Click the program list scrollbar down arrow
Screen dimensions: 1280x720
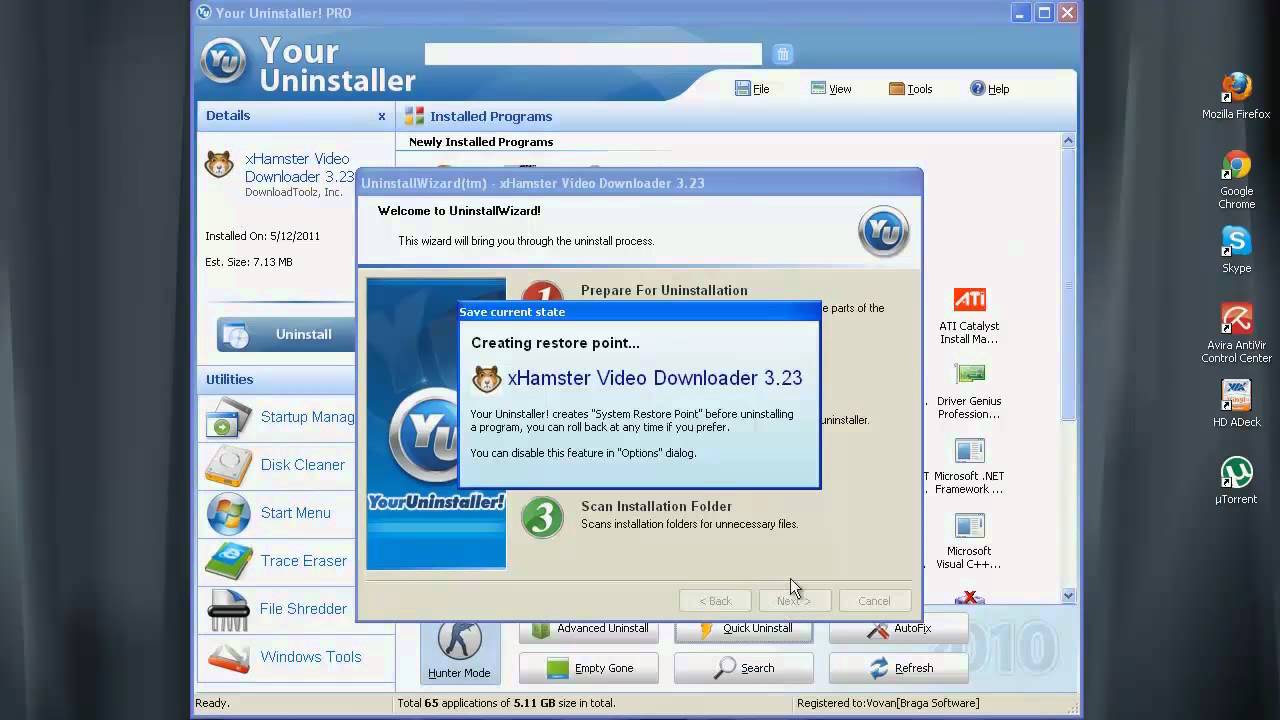(1068, 596)
